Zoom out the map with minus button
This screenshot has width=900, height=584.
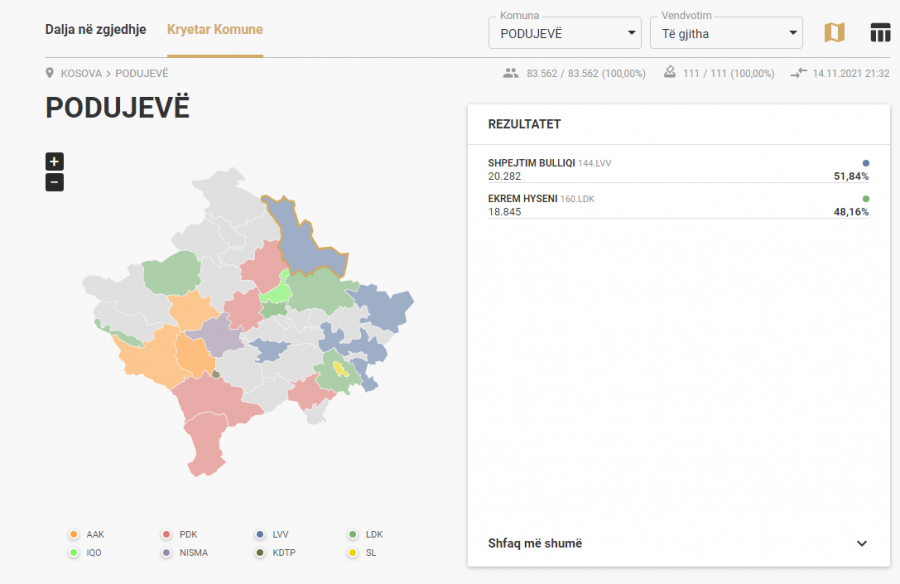pos(55,183)
